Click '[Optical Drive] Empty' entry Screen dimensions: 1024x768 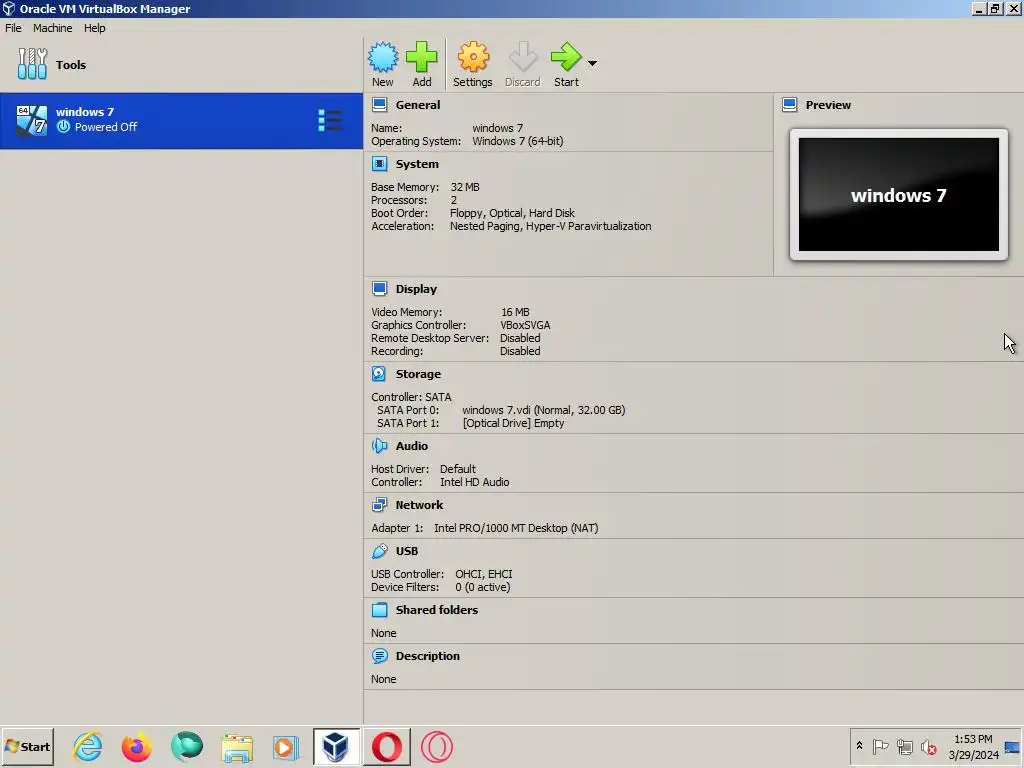[x=513, y=423]
